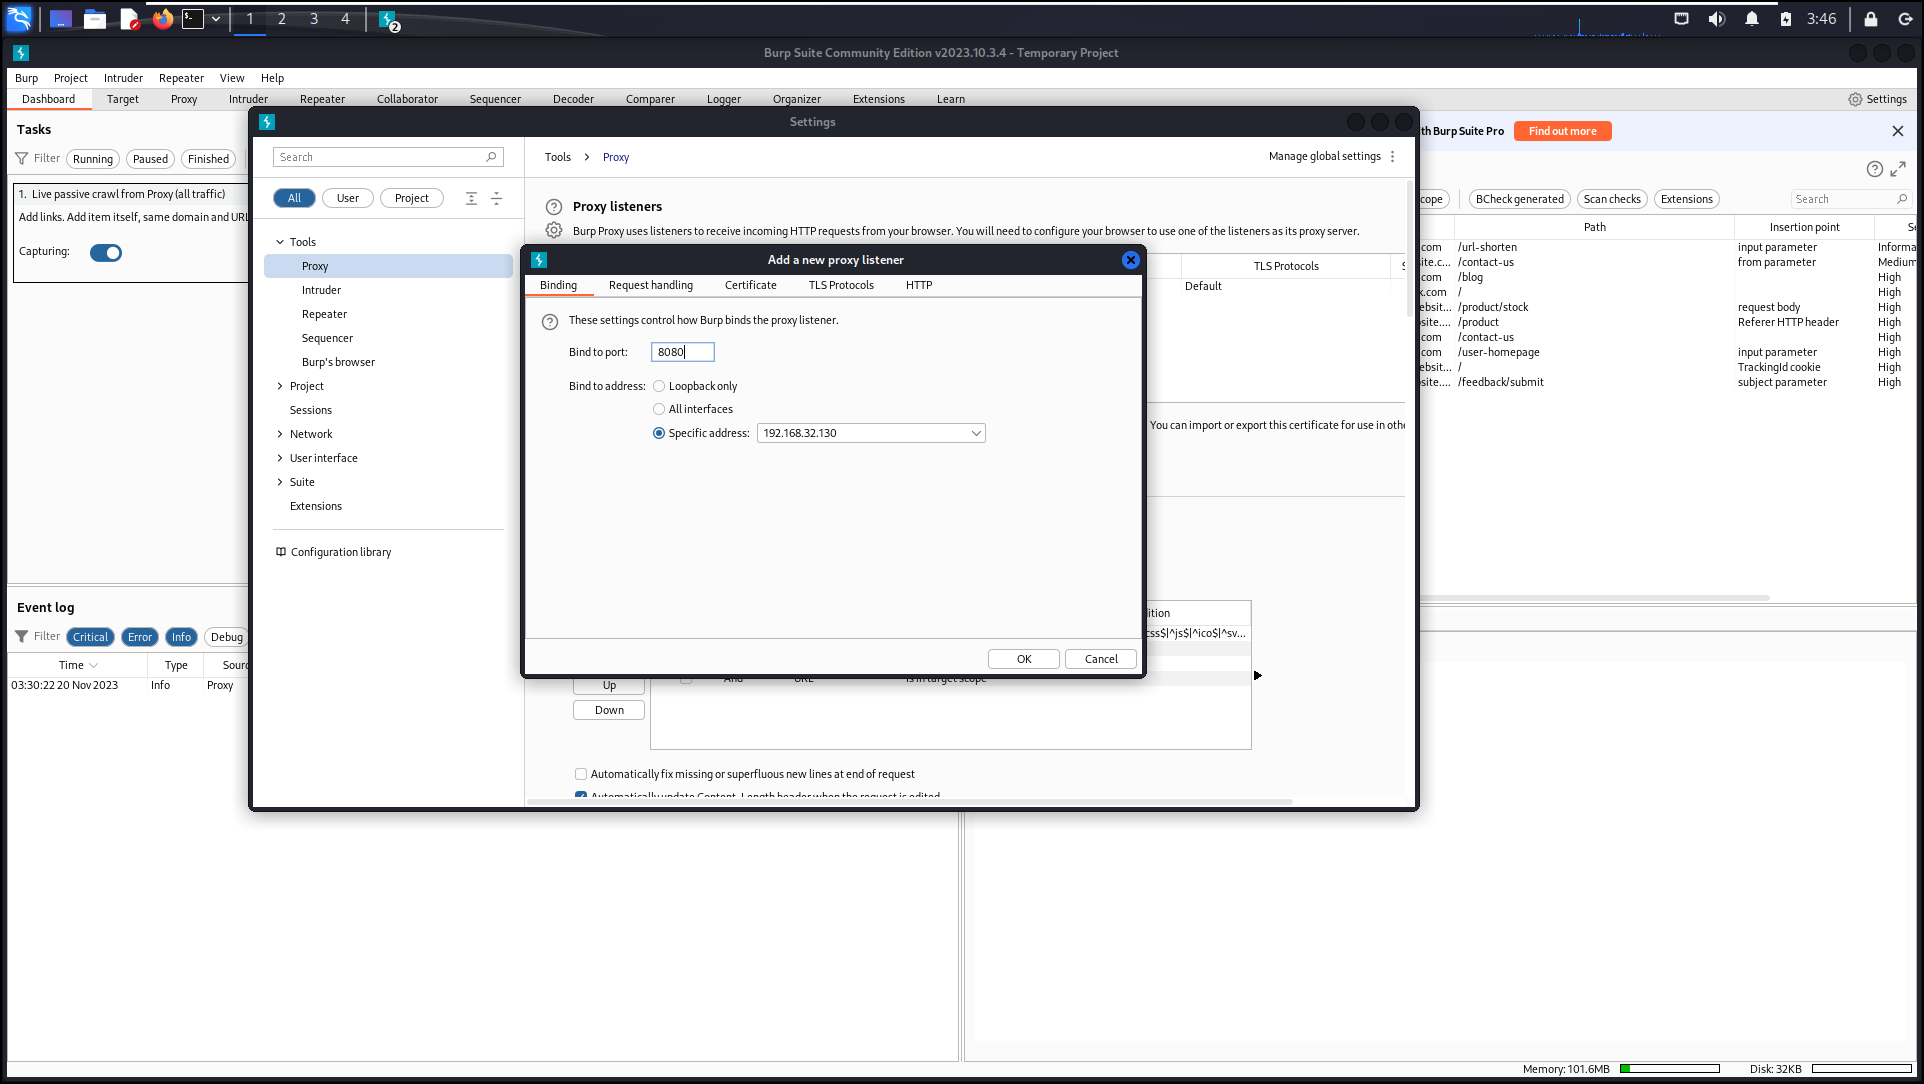
Task: Open the Decoder main tab
Action: pyautogui.click(x=573, y=99)
